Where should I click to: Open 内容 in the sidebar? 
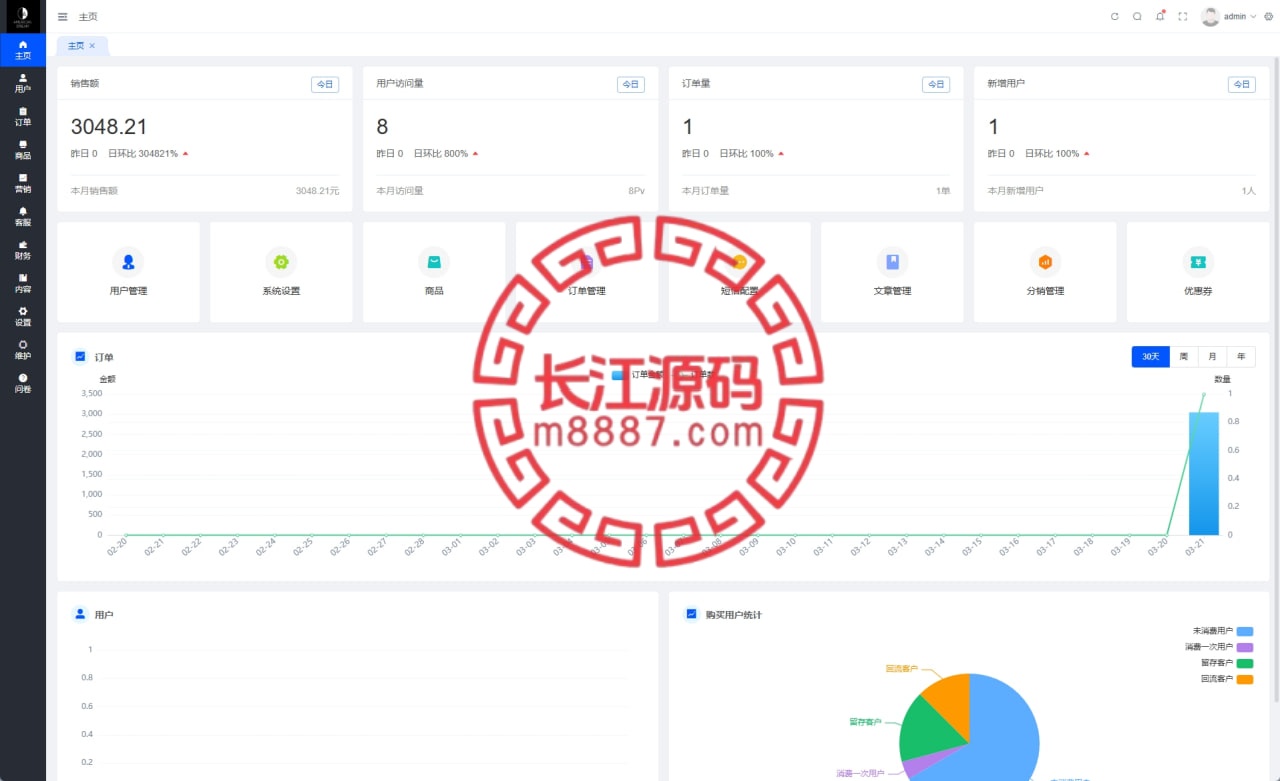[x=23, y=283]
